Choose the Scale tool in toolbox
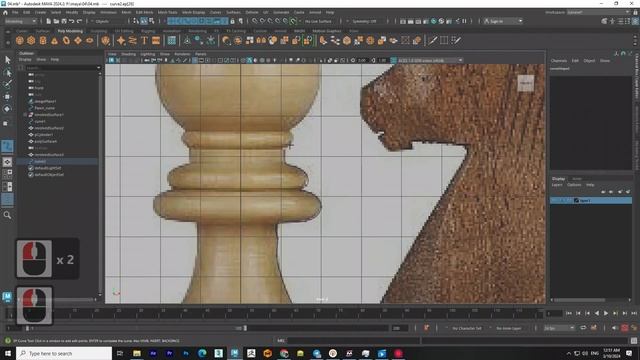The height and width of the screenshot is (360, 640). coord(6,123)
